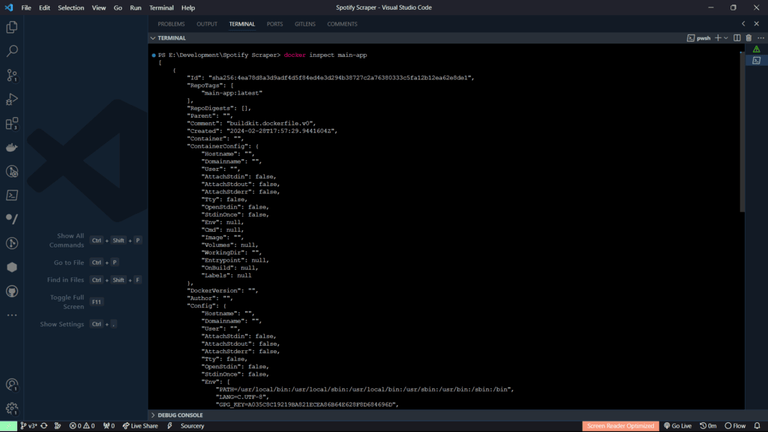The height and width of the screenshot is (432, 768).
Task: Open the GitHub view in activity bar
Action: click(x=12, y=291)
